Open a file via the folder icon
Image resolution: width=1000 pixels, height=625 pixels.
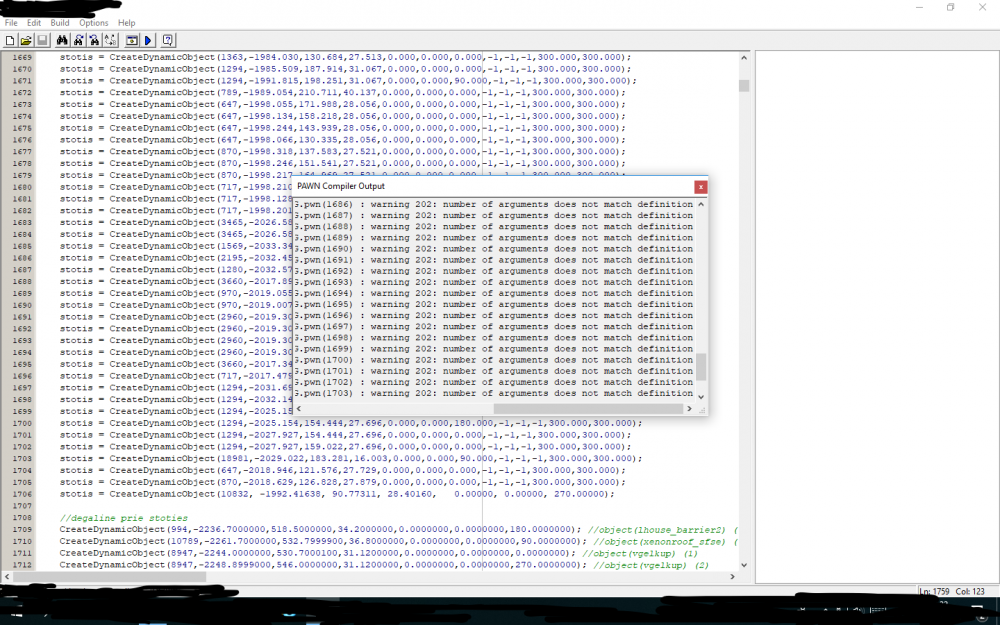coord(26,40)
